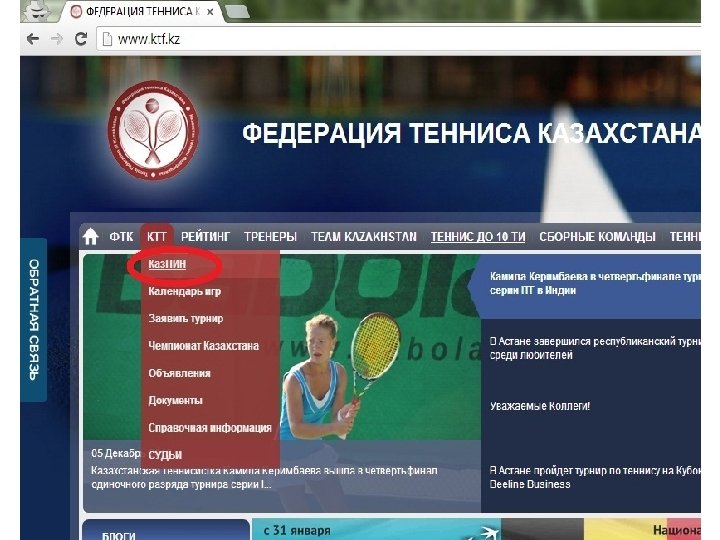Click the page icon in the address bar
720x540 pixels.
[107, 39]
